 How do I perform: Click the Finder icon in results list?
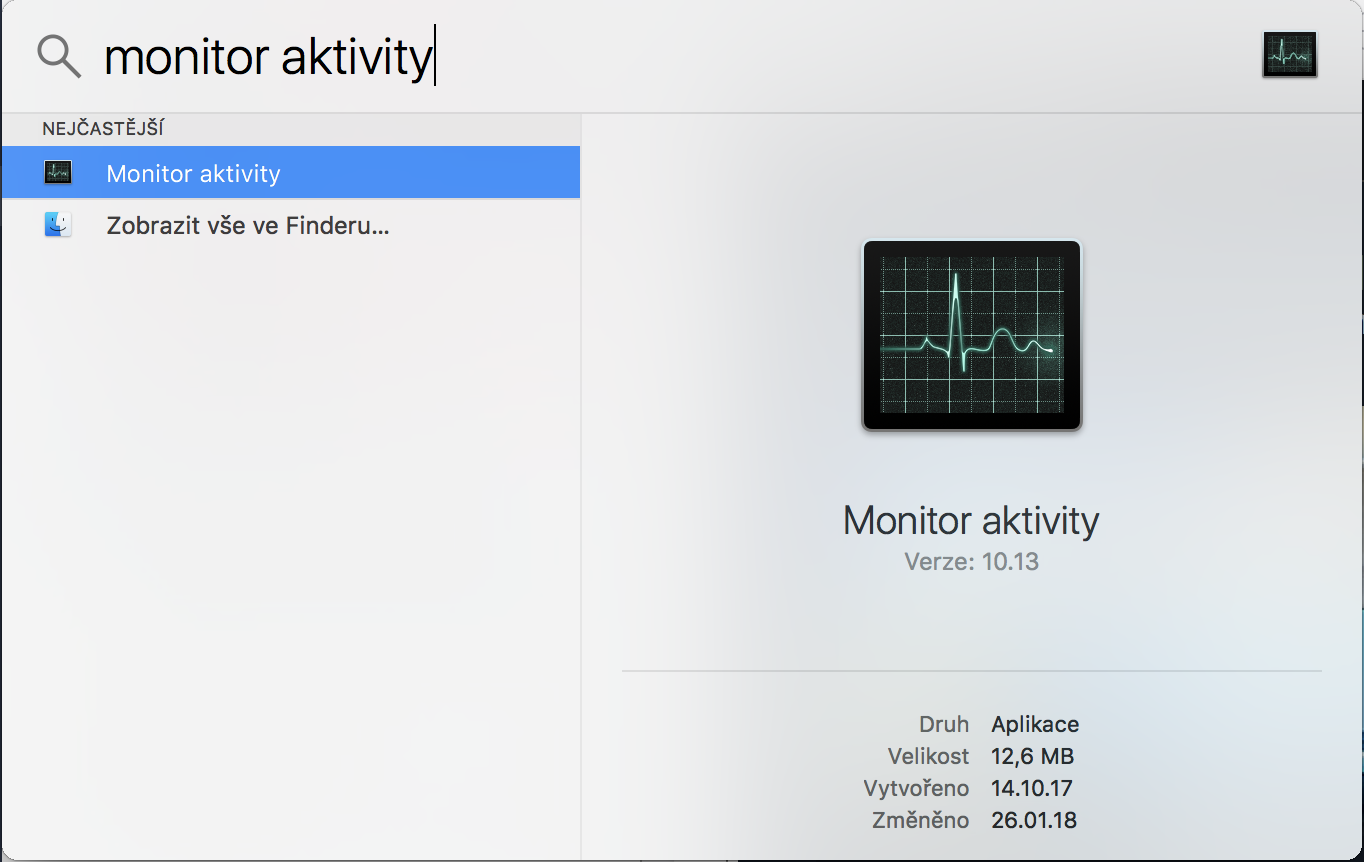58,225
